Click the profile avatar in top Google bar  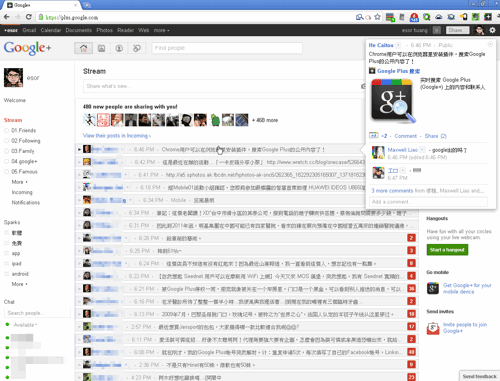tap(479, 30)
